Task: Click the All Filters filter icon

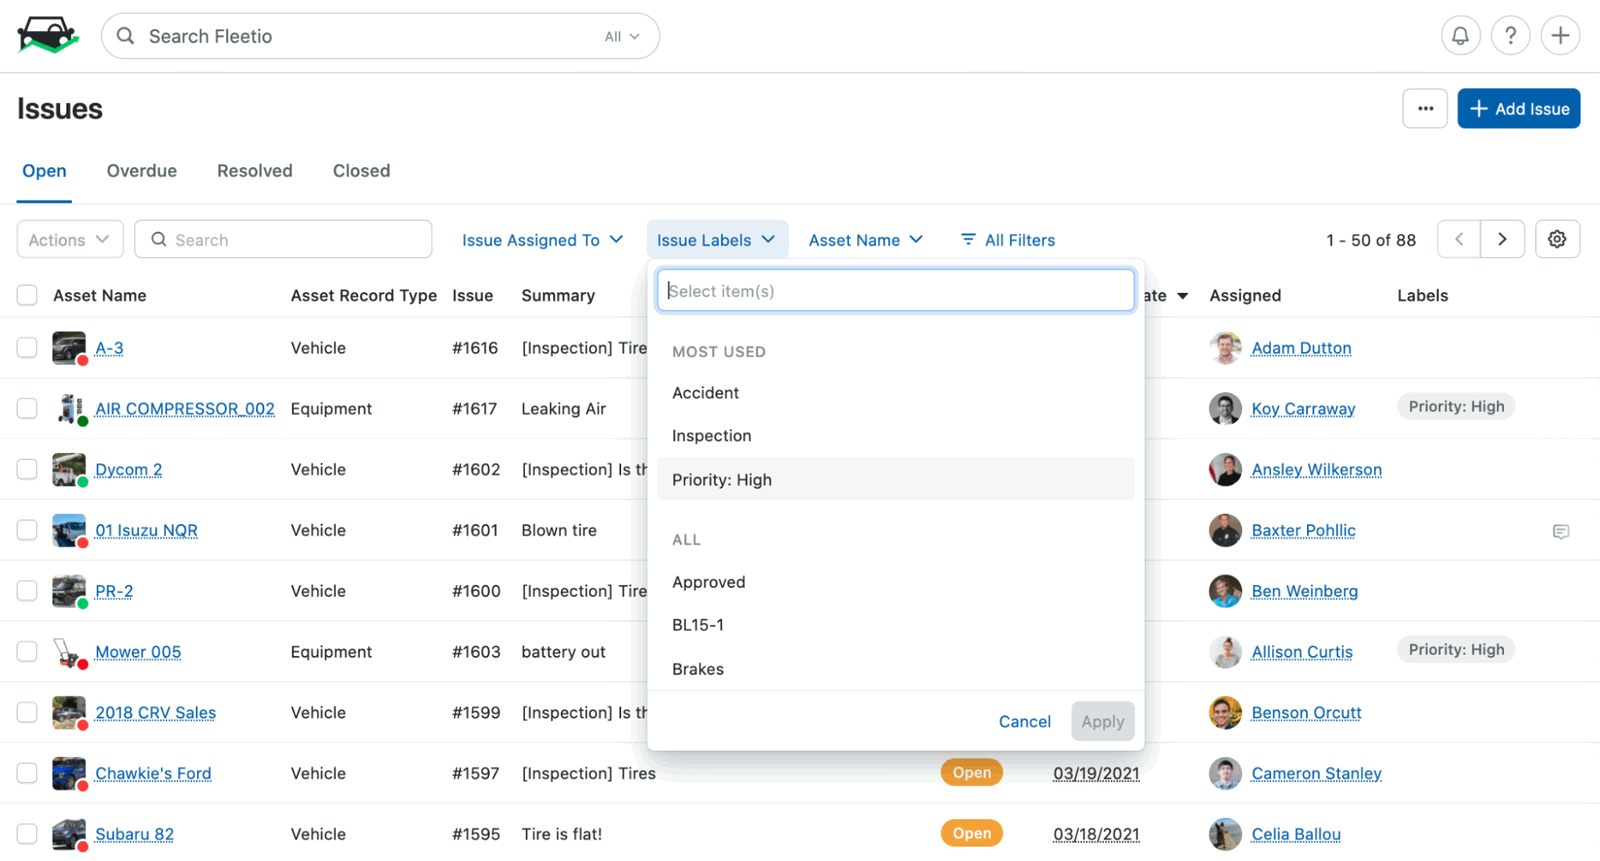Action: (968, 240)
